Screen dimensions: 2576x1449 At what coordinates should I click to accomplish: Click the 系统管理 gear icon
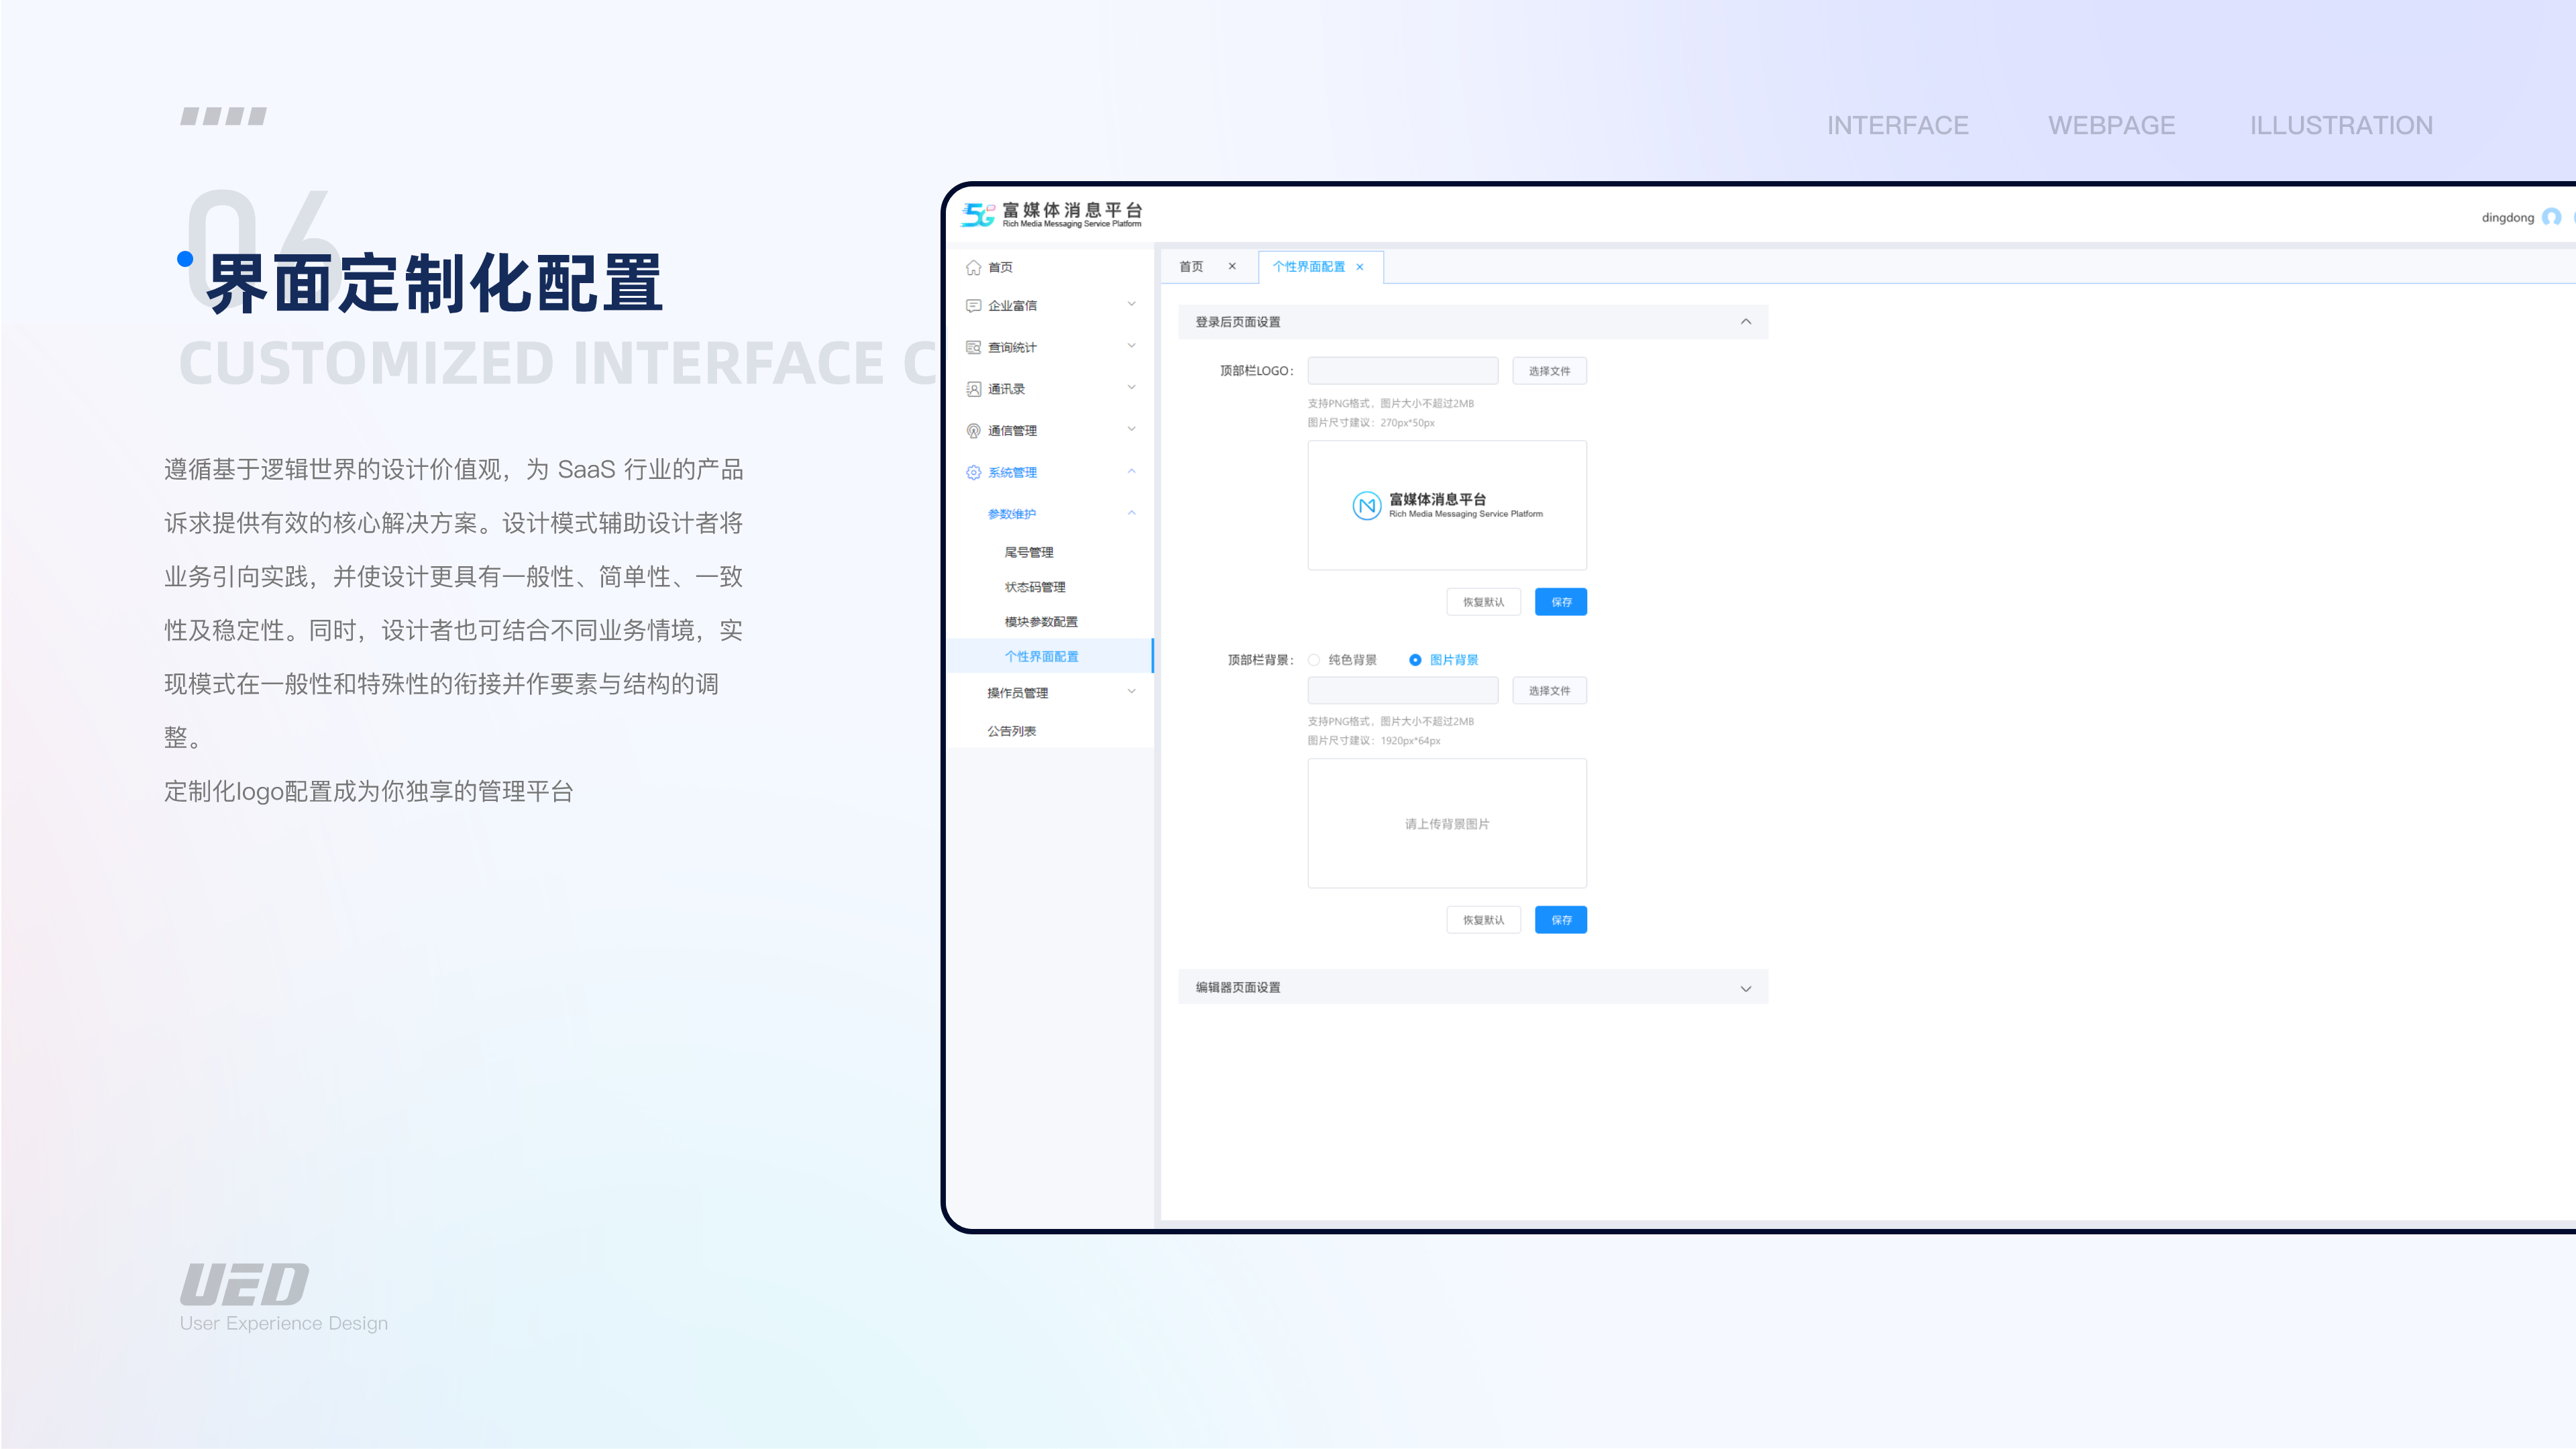point(973,472)
